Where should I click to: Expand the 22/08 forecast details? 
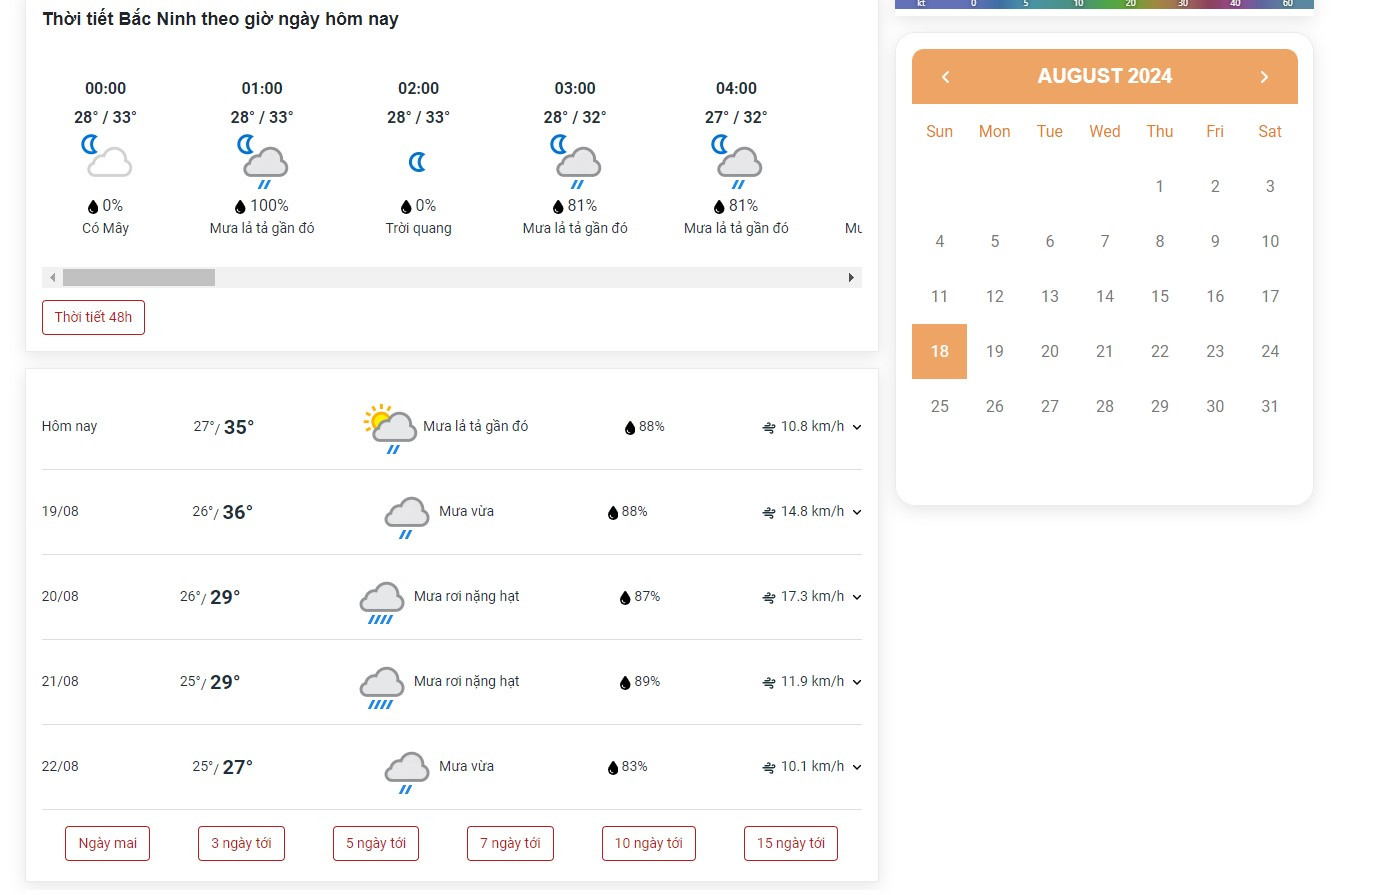[x=857, y=767]
